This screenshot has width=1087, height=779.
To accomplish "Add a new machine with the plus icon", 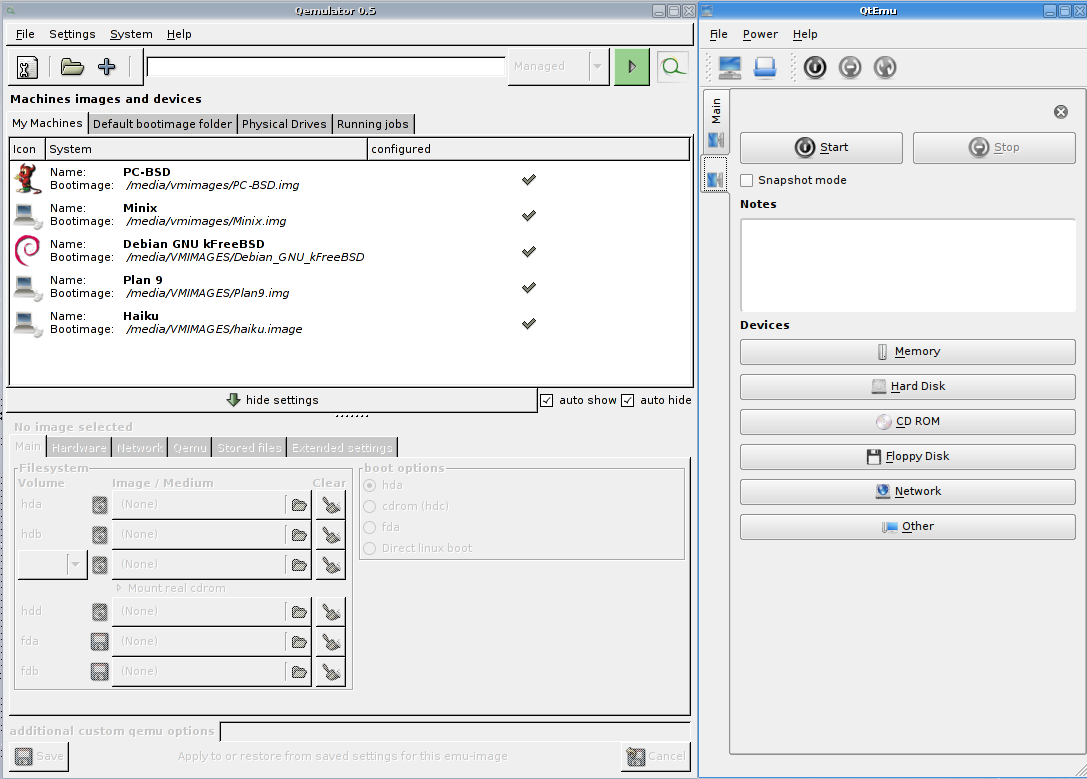I will tap(107, 67).
